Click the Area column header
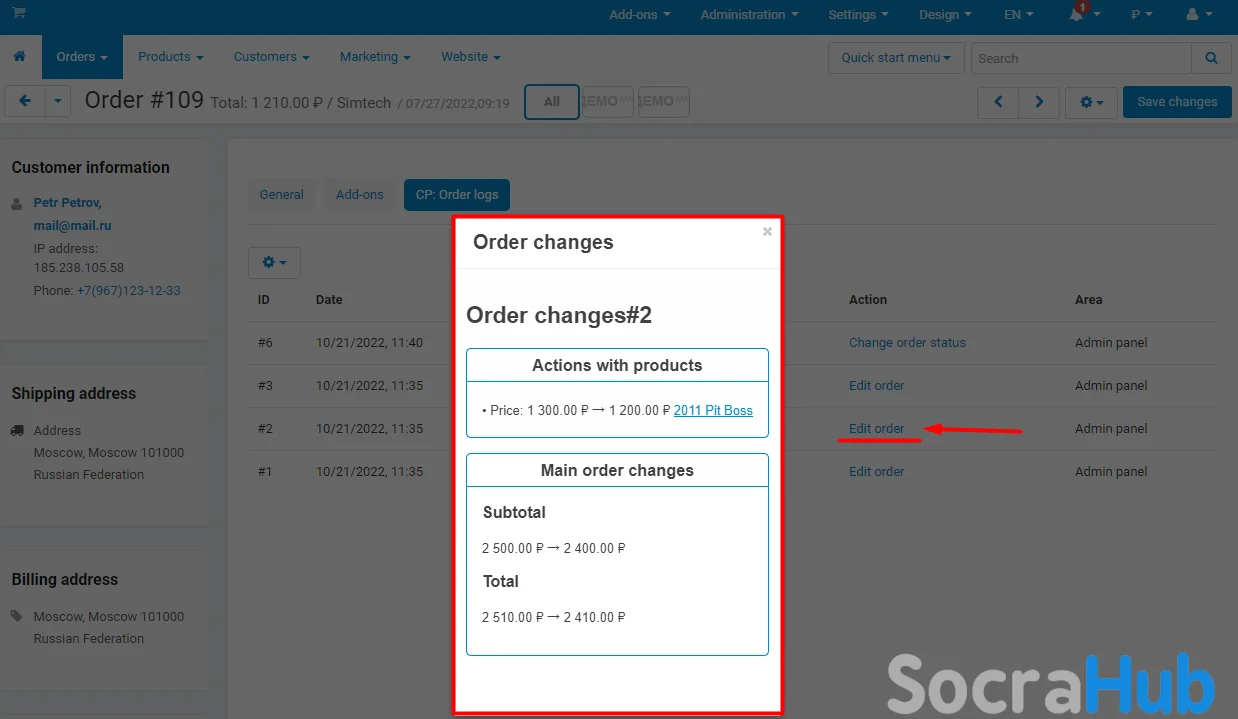This screenshot has width=1238, height=719. coord(1089,300)
